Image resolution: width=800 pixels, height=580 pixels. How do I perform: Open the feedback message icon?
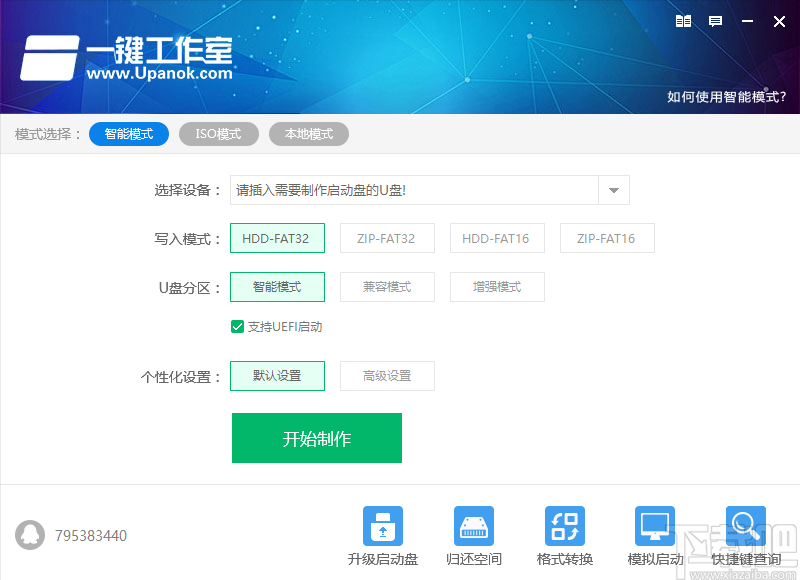(x=715, y=21)
